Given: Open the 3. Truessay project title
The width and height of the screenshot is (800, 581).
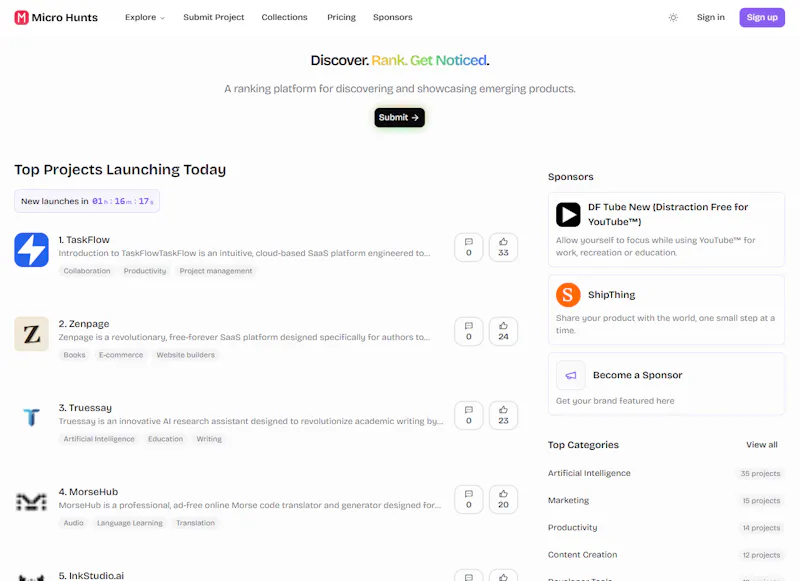Looking at the screenshot, I should coord(85,408).
